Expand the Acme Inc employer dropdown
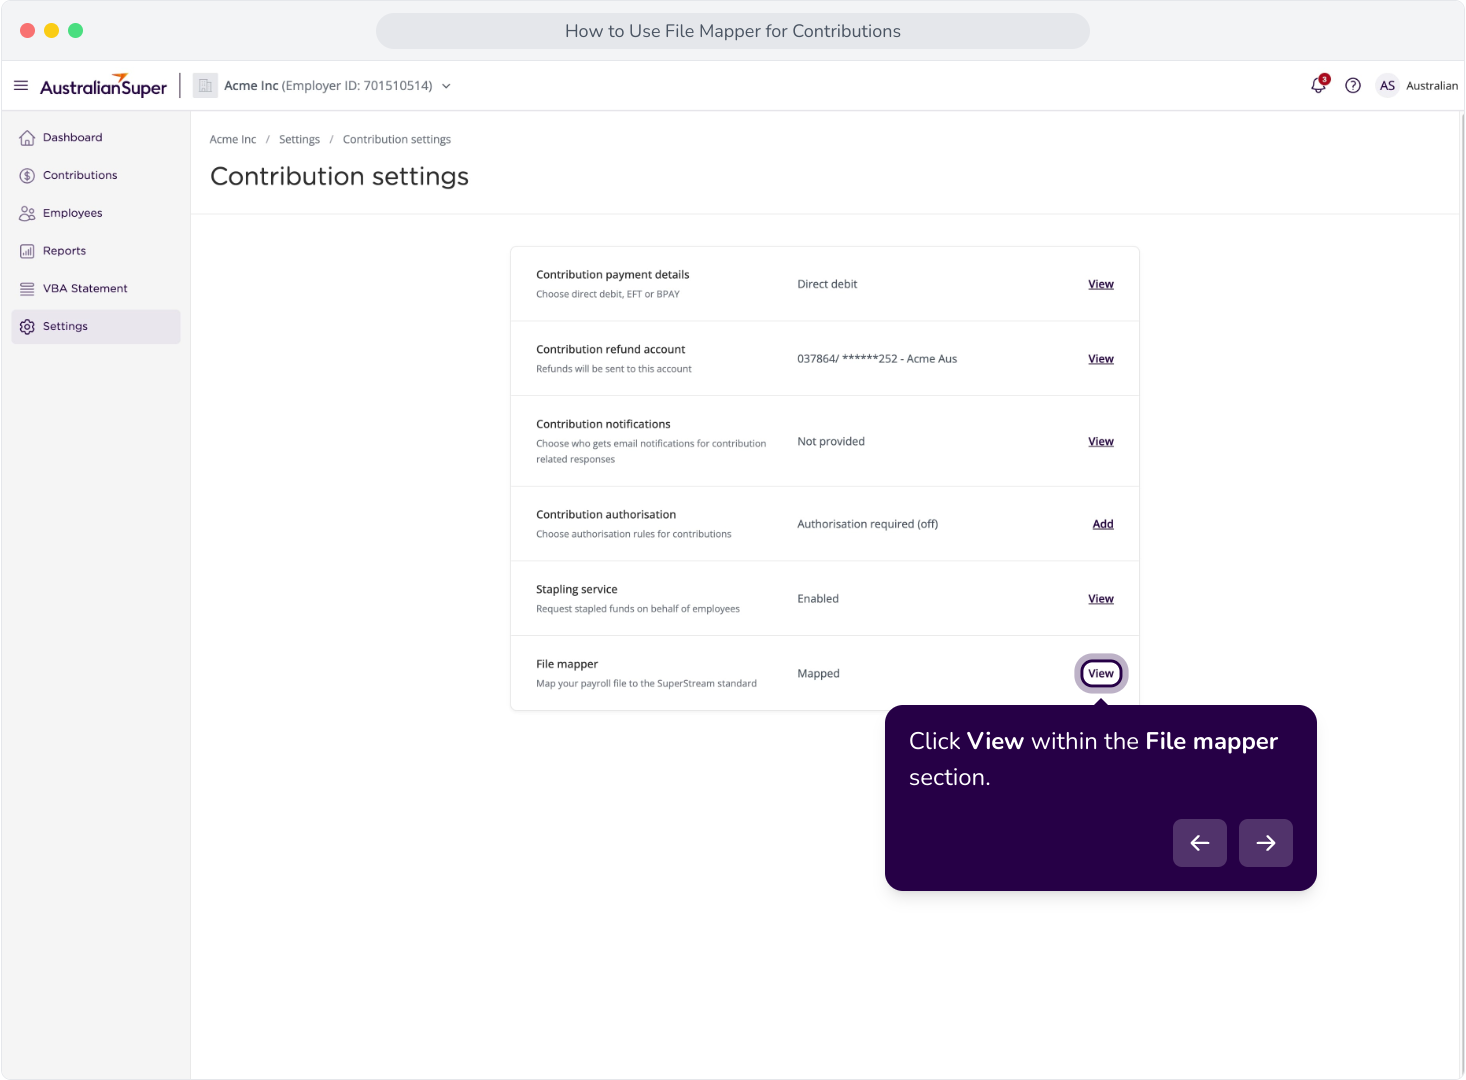Viewport: 1466px width, 1080px height. pos(446,86)
